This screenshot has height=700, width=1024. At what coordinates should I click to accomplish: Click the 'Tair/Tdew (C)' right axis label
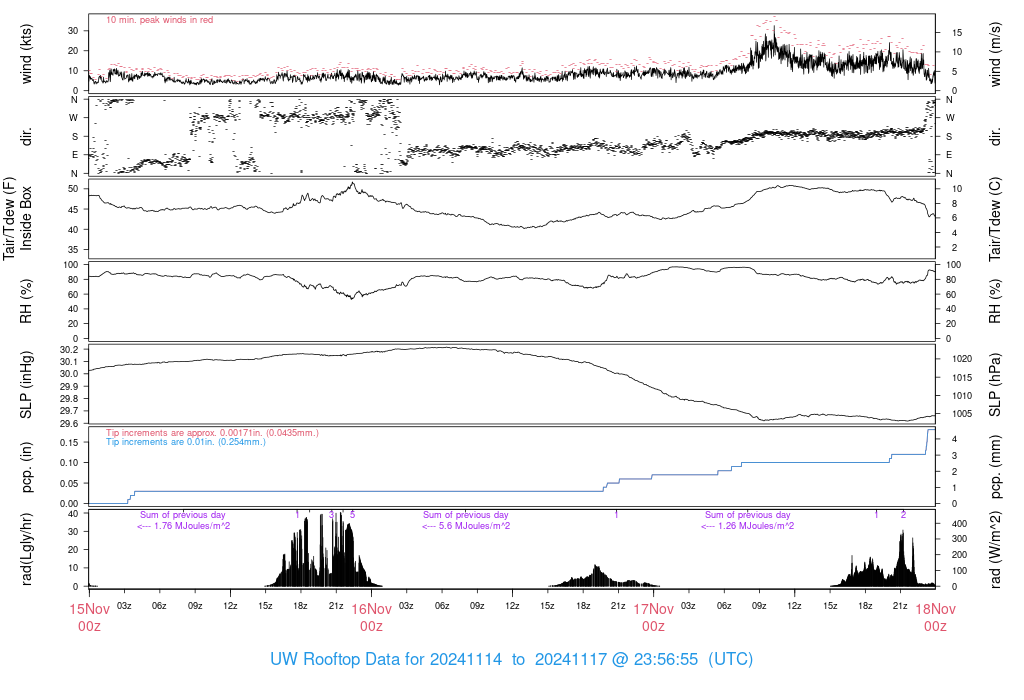tap(995, 219)
